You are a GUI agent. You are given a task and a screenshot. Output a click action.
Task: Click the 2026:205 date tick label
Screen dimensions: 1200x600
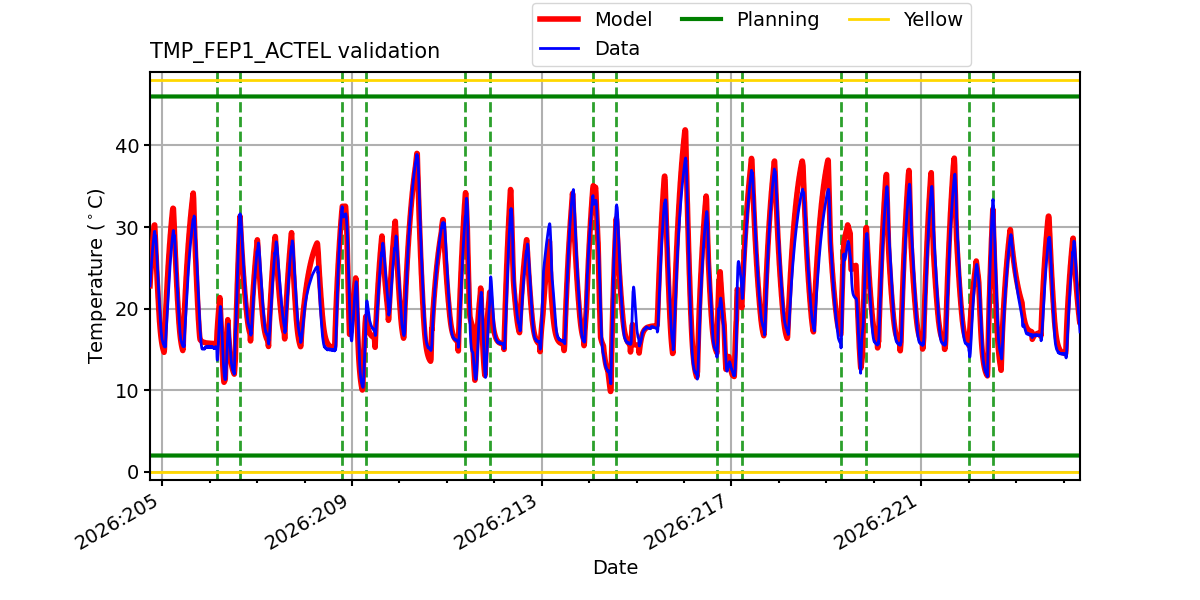pos(117,519)
